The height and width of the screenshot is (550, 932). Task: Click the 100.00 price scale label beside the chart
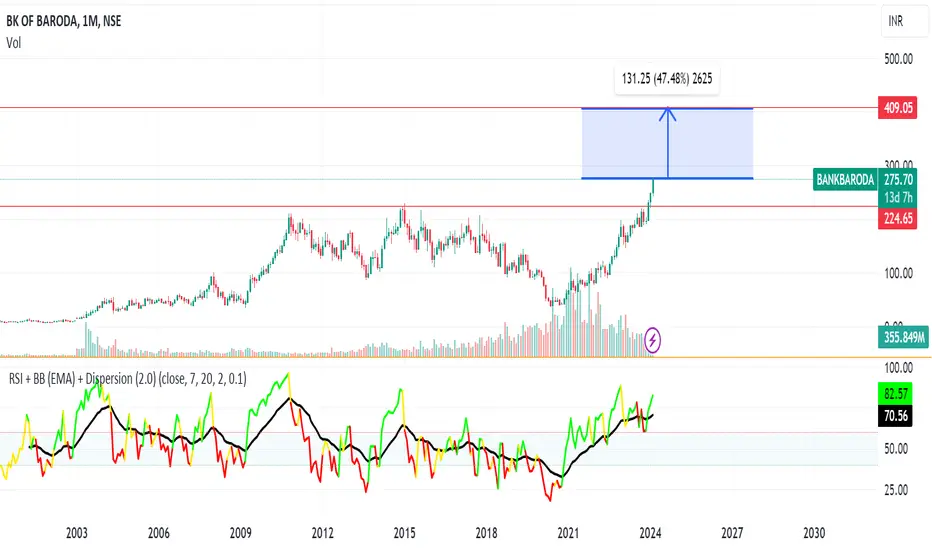click(x=898, y=274)
